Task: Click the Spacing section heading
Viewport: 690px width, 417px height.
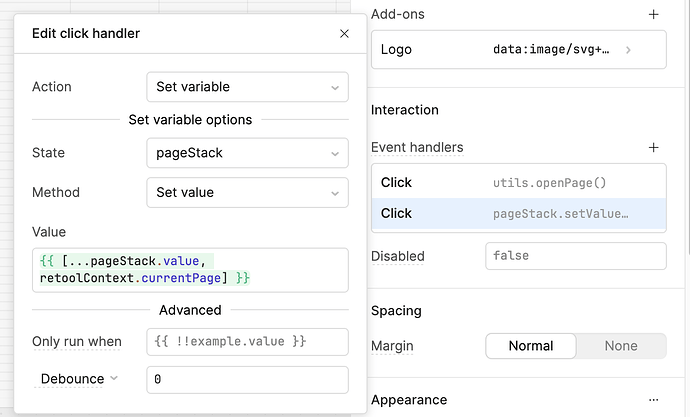Action: (396, 311)
